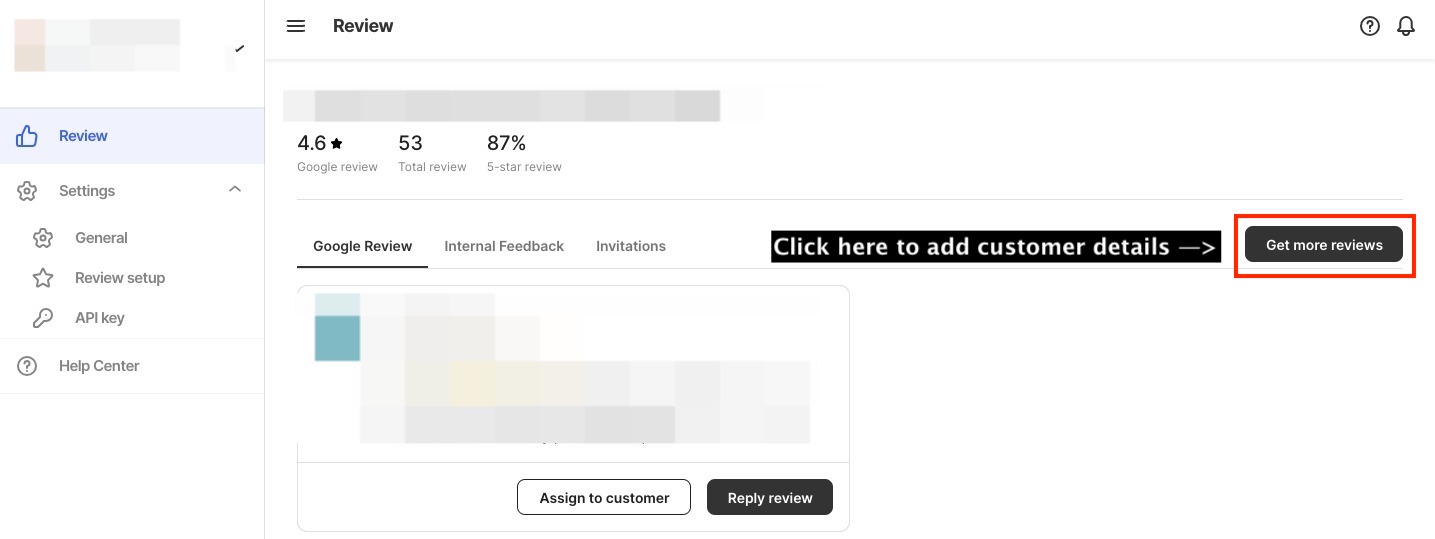The height and width of the screenshot is (539, 1435).
Task: Click the star icon beside Review setup
Action: [x=42, y=278]
